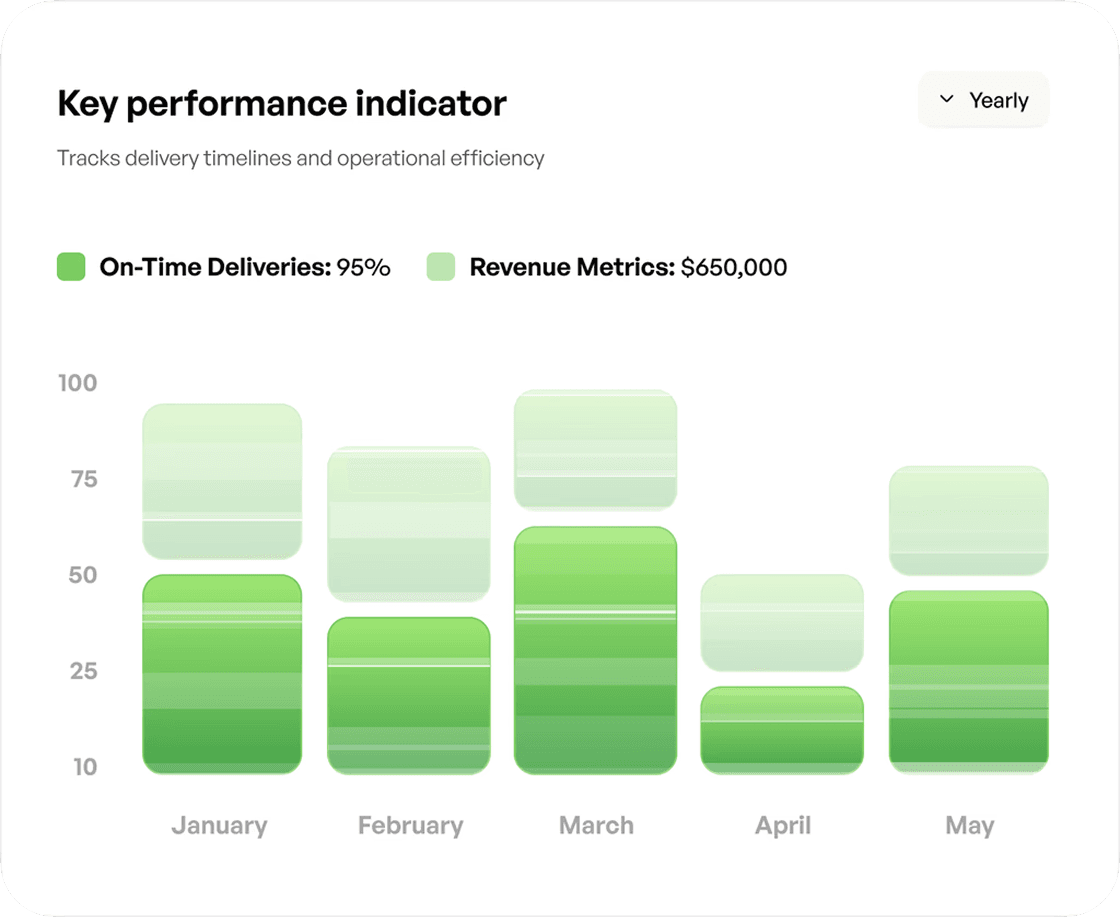
Task: Click the chevron beside Yearly
Action: point(945,99)
